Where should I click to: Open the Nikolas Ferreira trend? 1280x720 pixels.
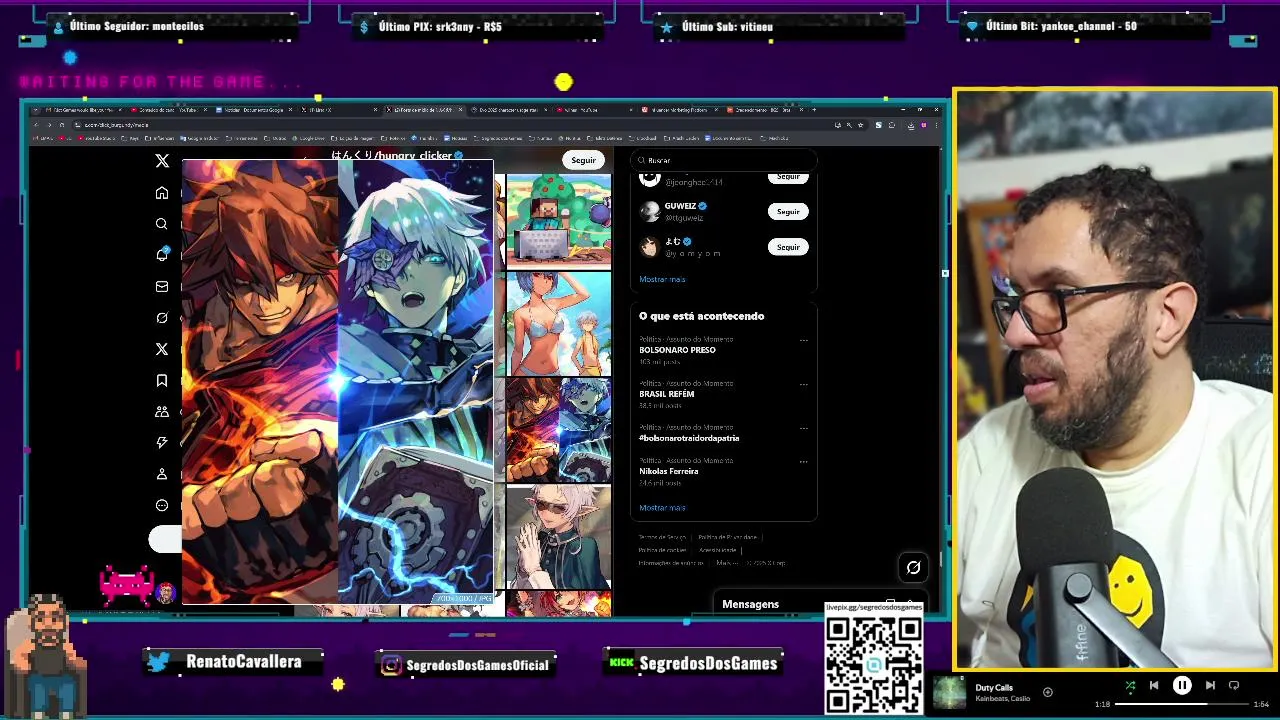pyautogui.click(x=669, y=471)
